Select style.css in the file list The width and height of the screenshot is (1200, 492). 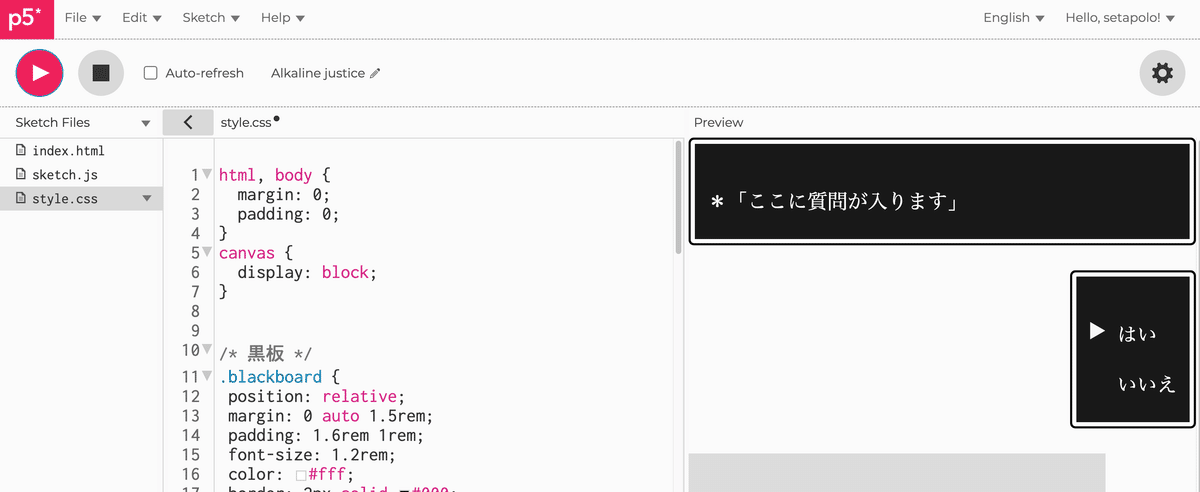click(81, 198)
